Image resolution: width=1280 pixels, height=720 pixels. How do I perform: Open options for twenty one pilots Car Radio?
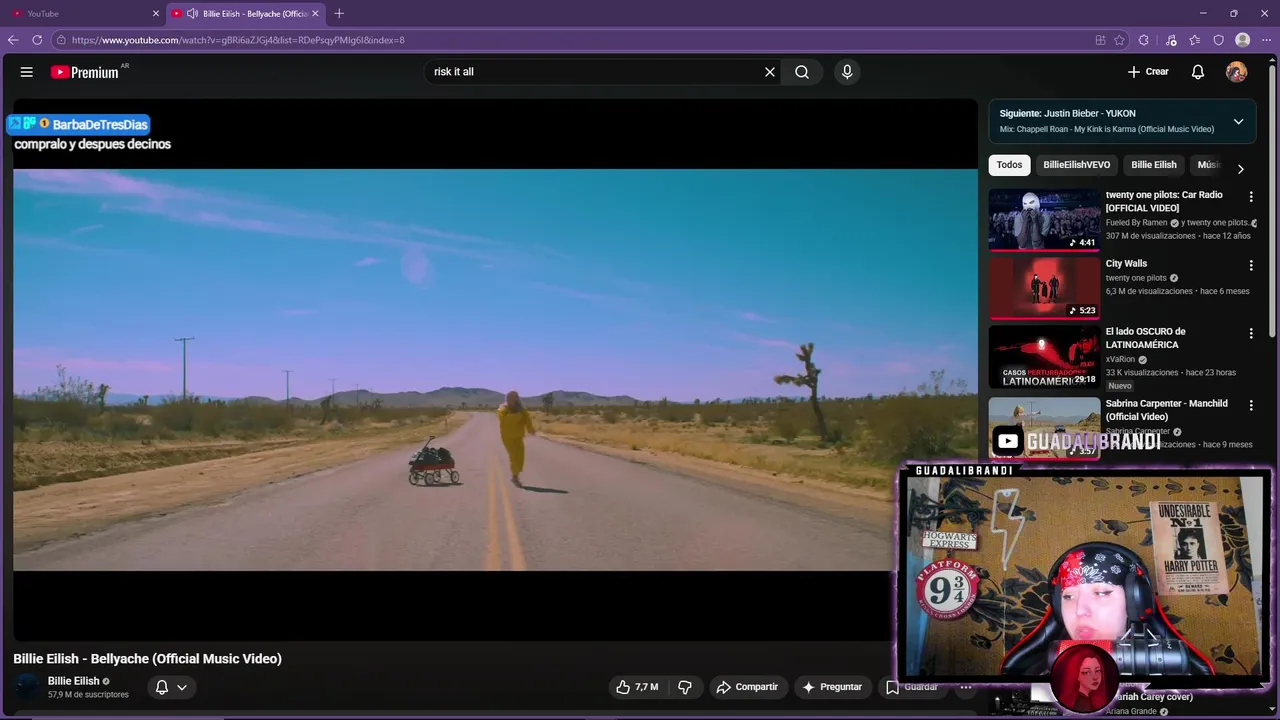1251,197
